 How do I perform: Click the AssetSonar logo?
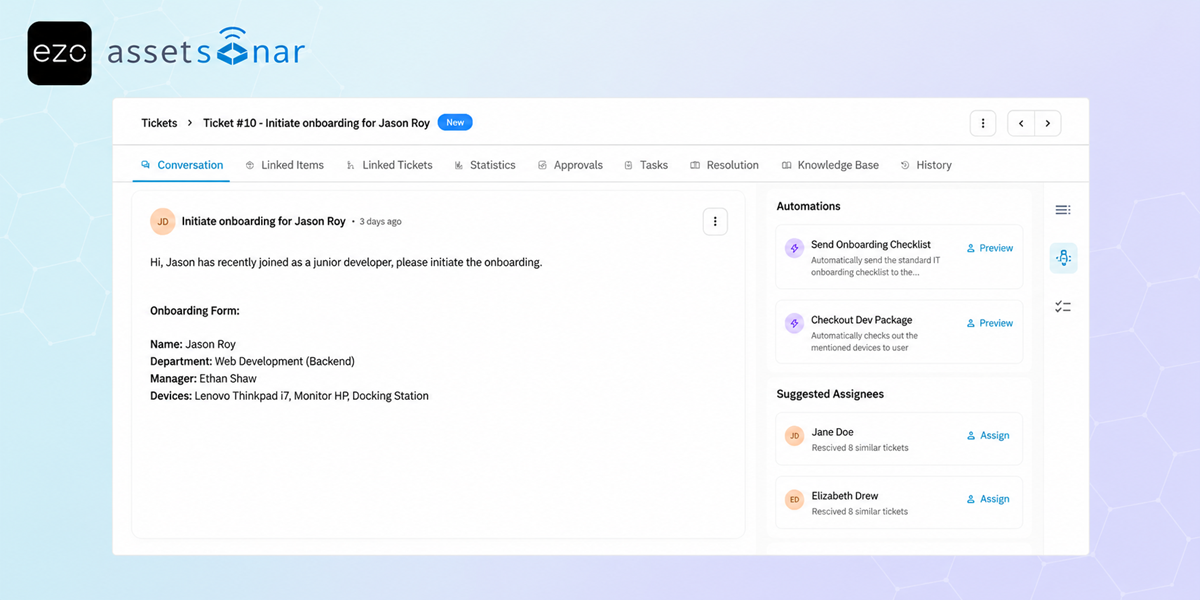[x=206, y=50]
